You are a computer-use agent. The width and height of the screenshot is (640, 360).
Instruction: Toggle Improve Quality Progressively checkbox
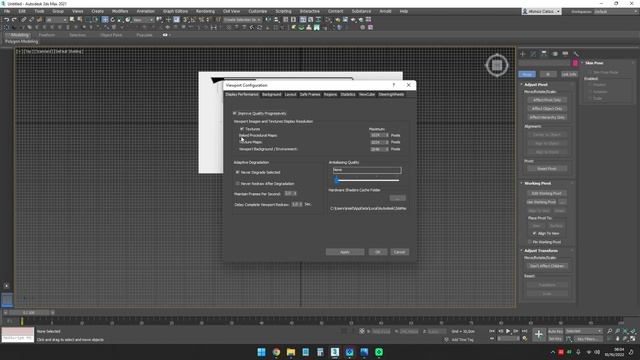[x=235, y=113]
